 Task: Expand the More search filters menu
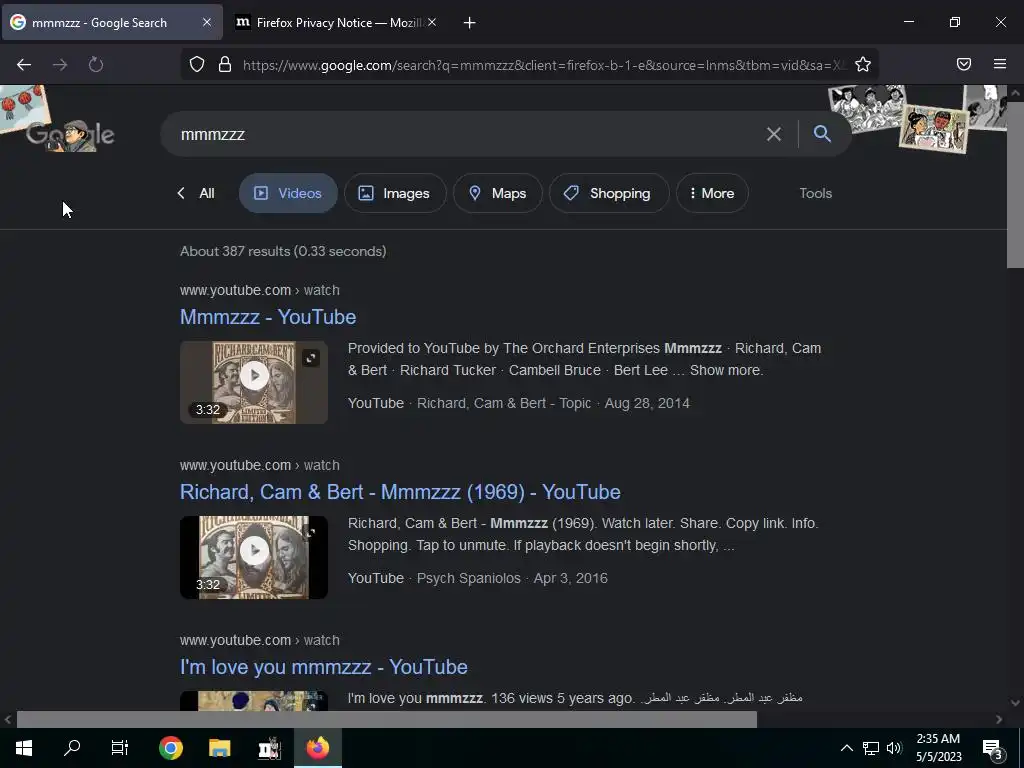tap(712, 193)
